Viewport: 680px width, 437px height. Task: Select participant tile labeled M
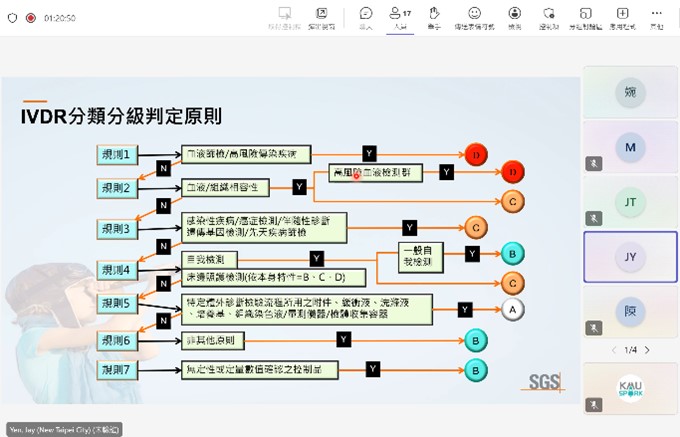[630, 148]
